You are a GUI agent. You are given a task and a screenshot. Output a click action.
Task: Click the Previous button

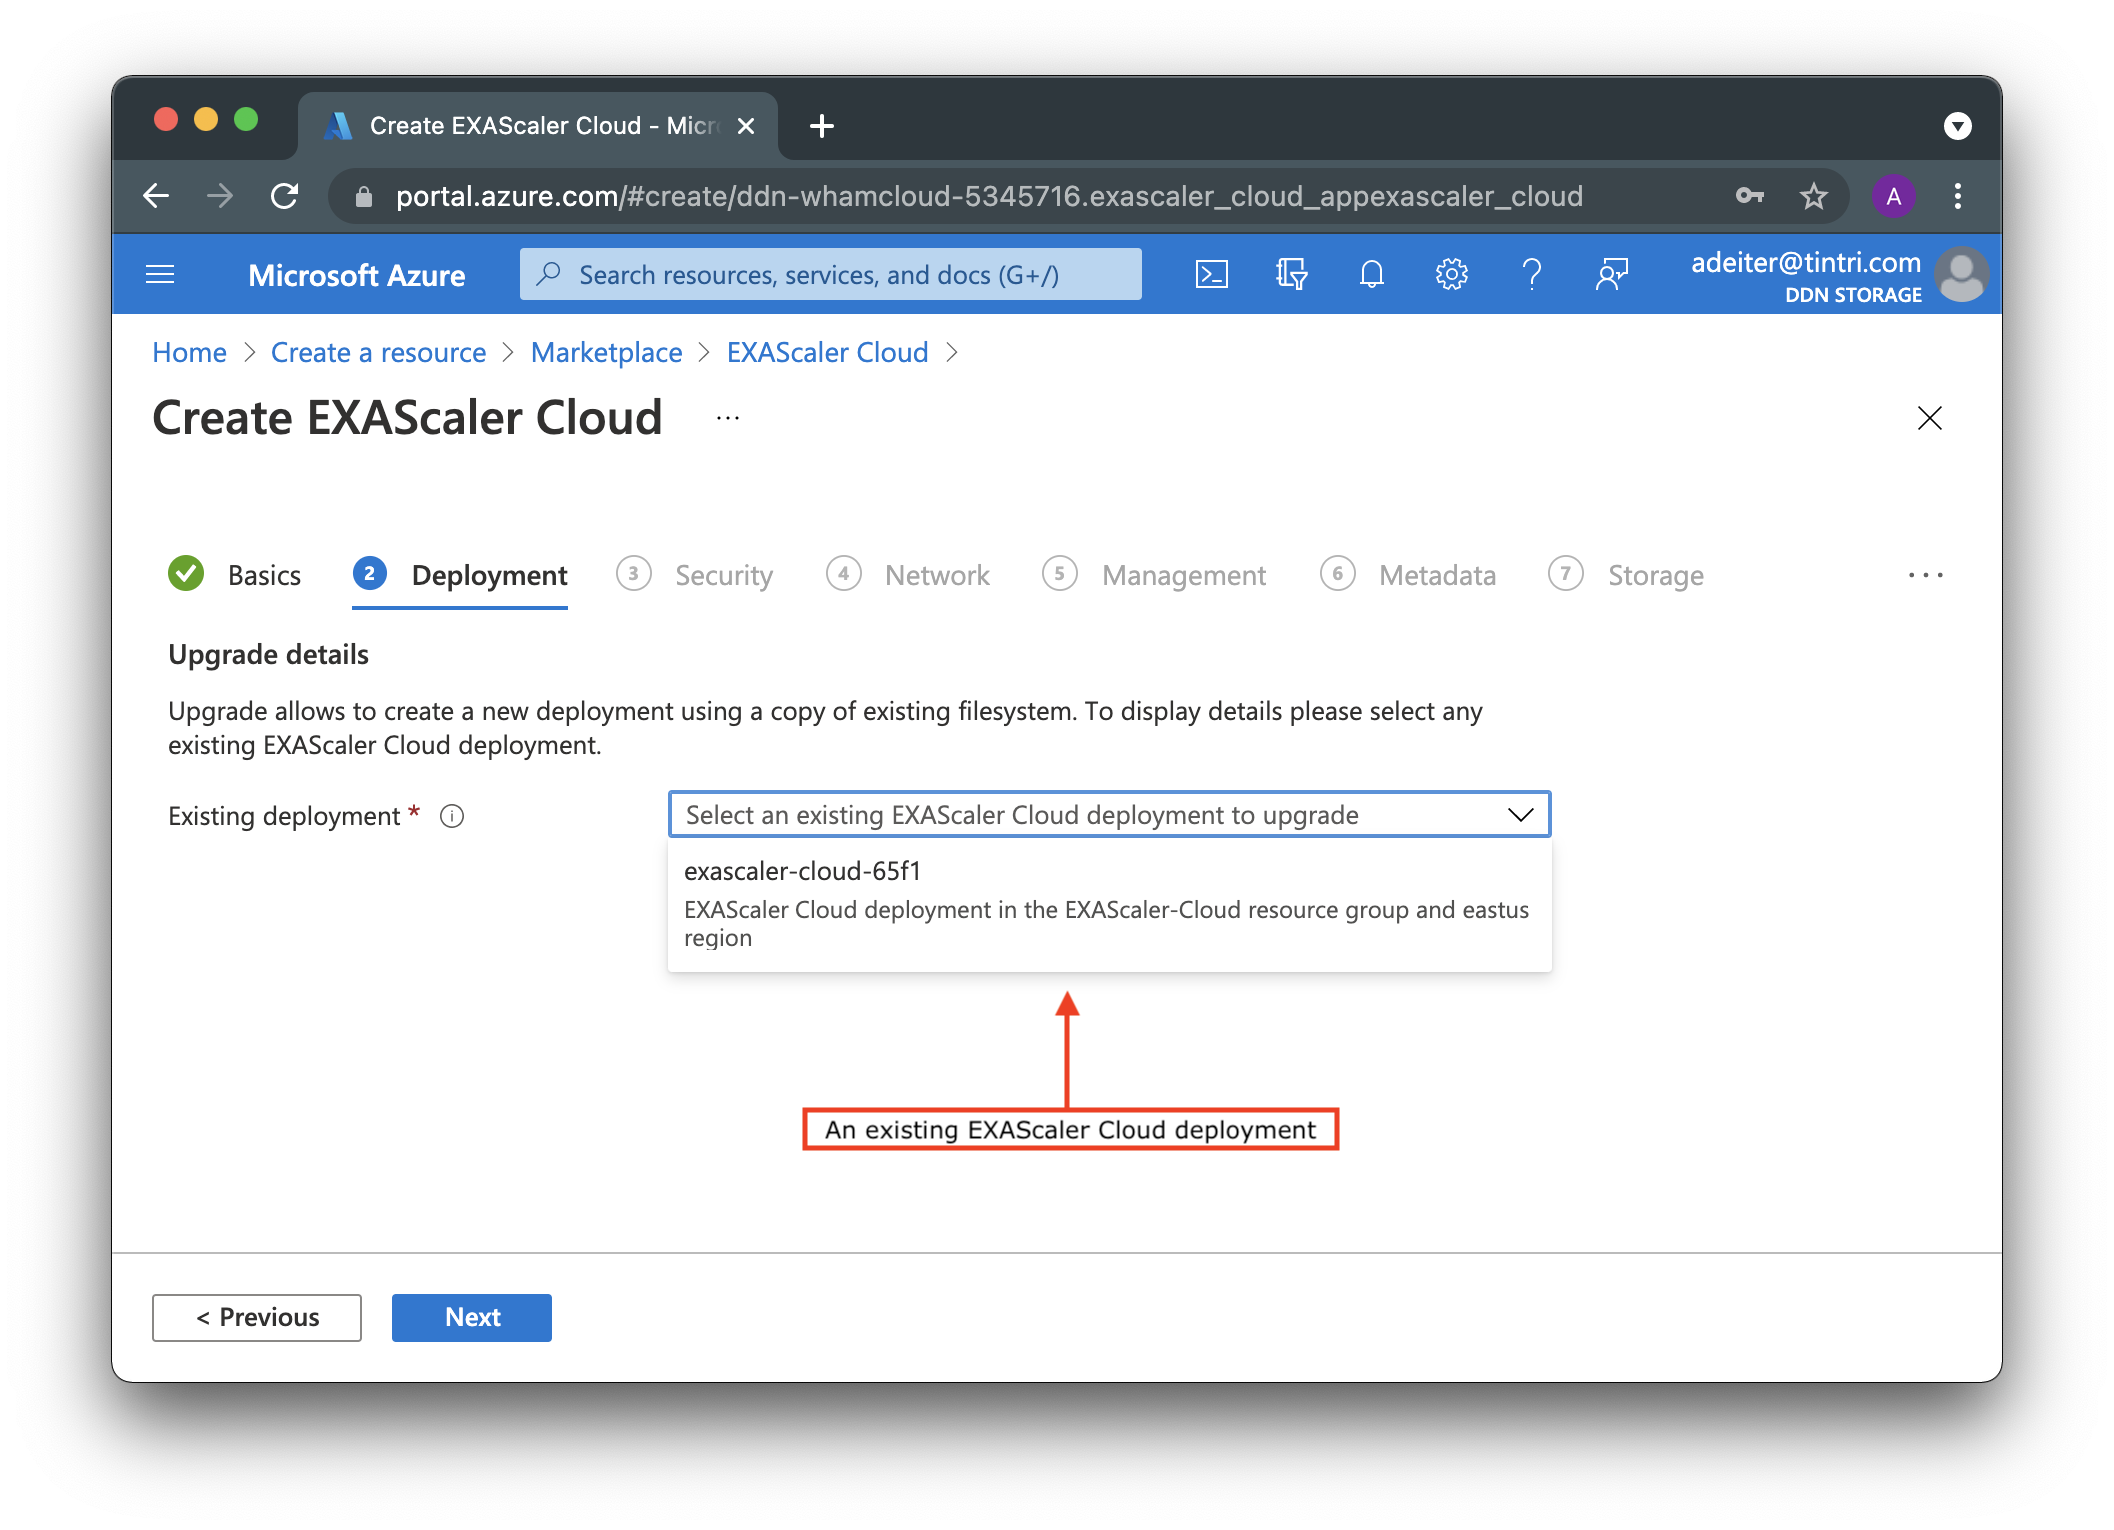257,1317
